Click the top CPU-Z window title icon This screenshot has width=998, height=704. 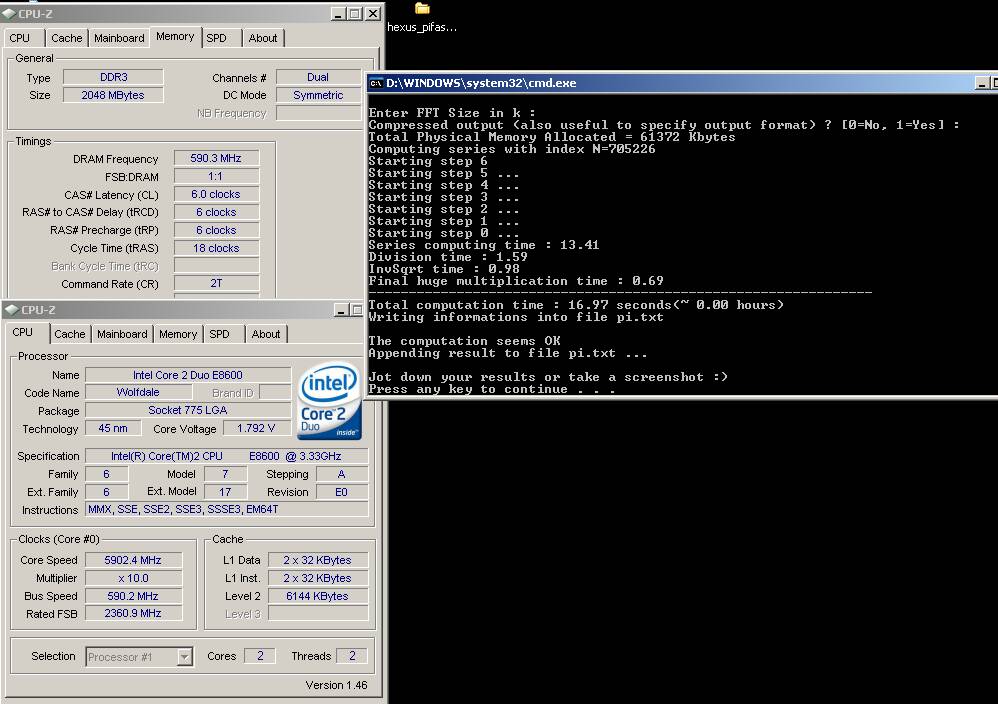point(9,13)
